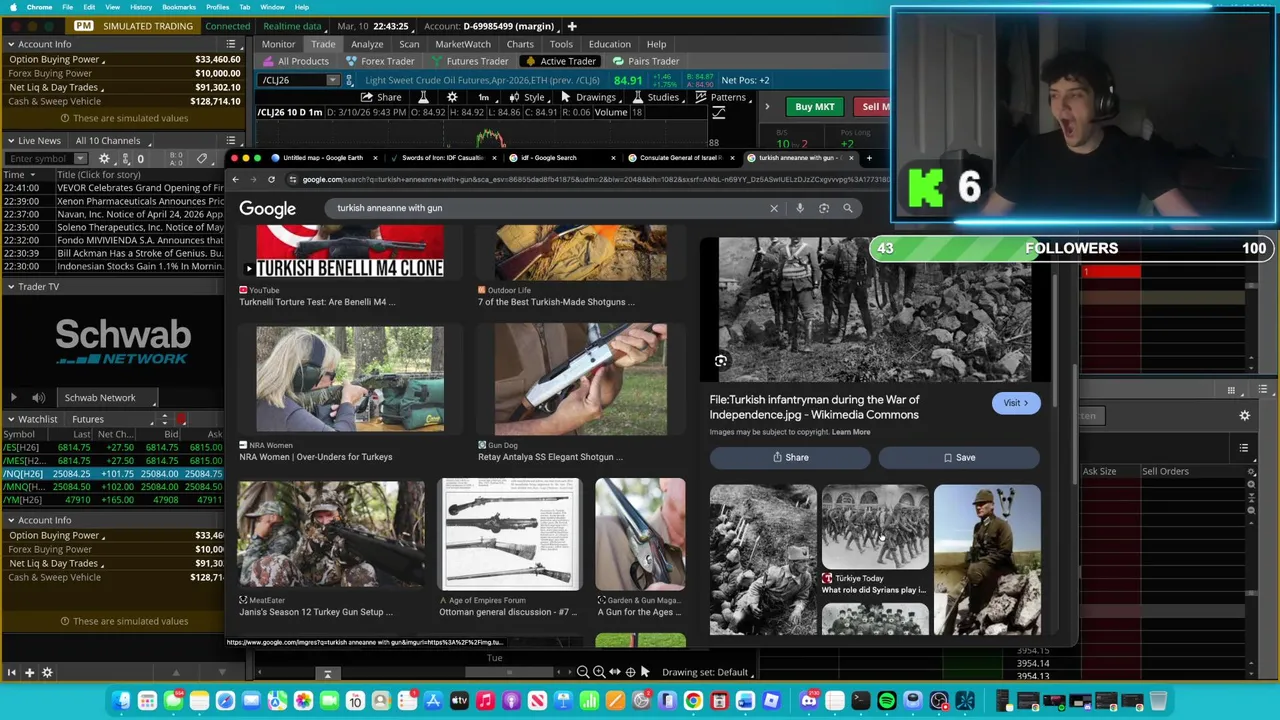Open chart settings gear in thinkorswim toolbar
Screen dimensions: 1280x720
(x=452, y=97)
